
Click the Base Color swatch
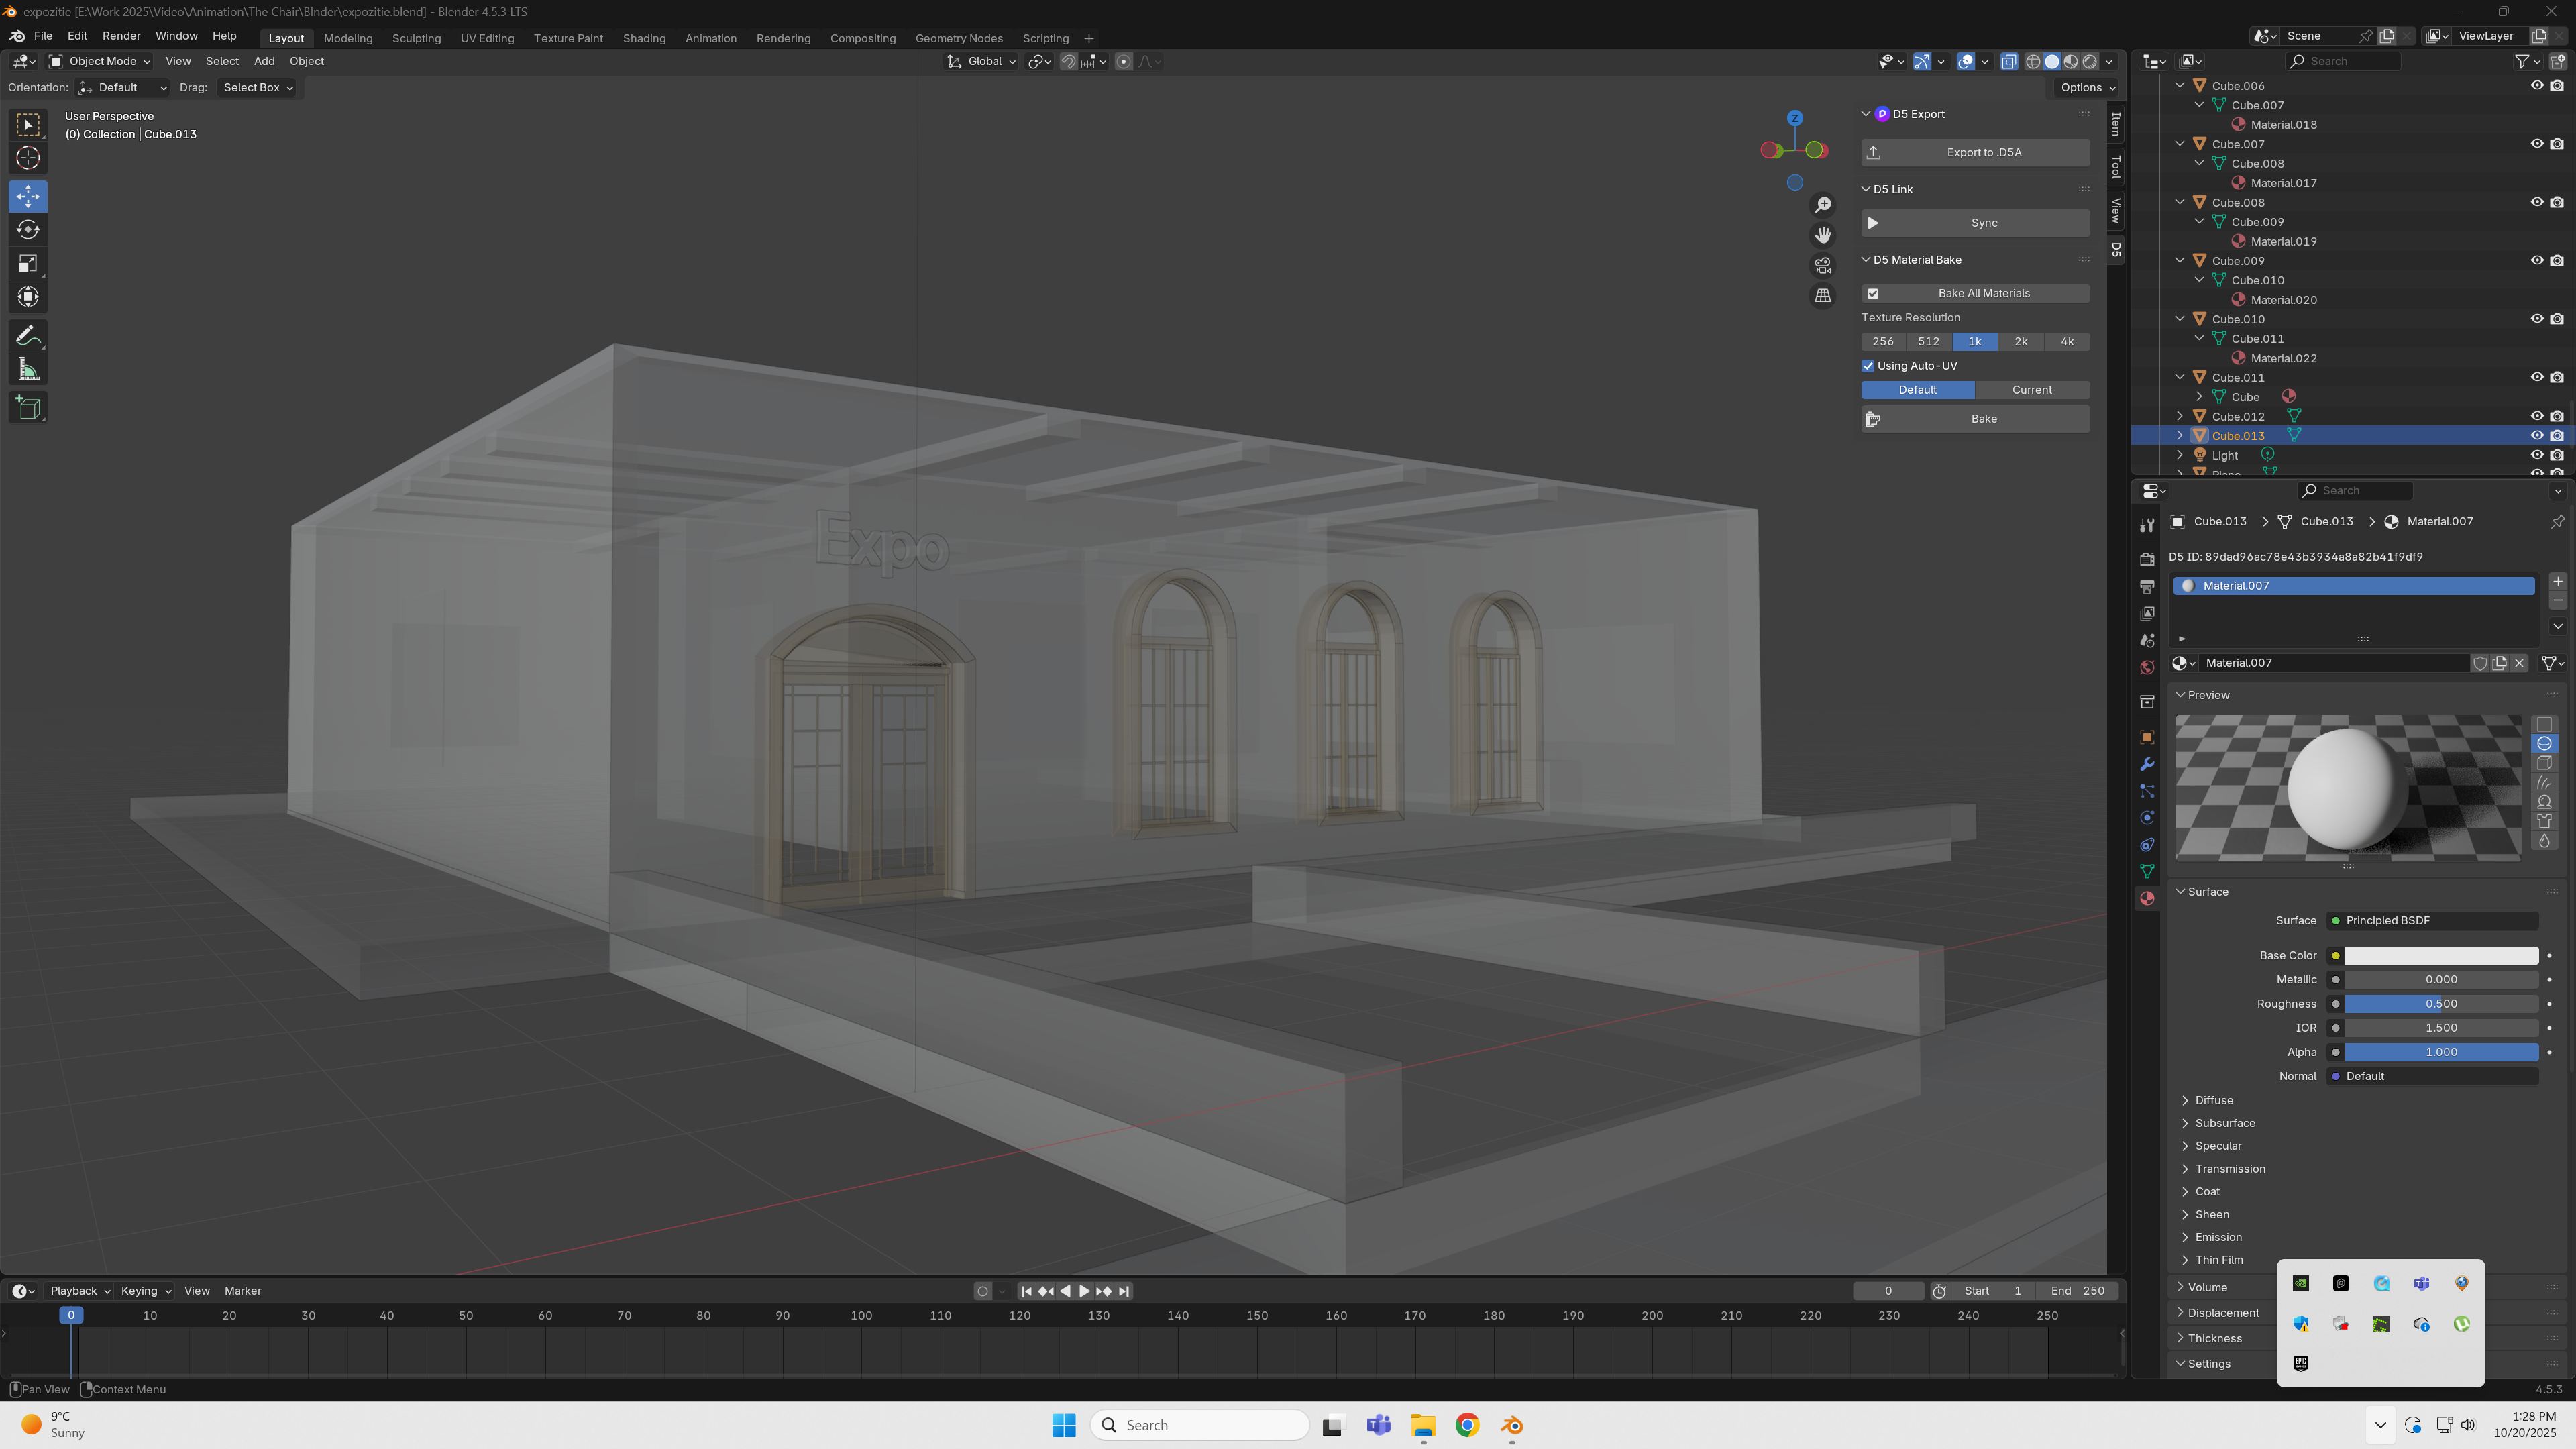(x=2440, y=956)
